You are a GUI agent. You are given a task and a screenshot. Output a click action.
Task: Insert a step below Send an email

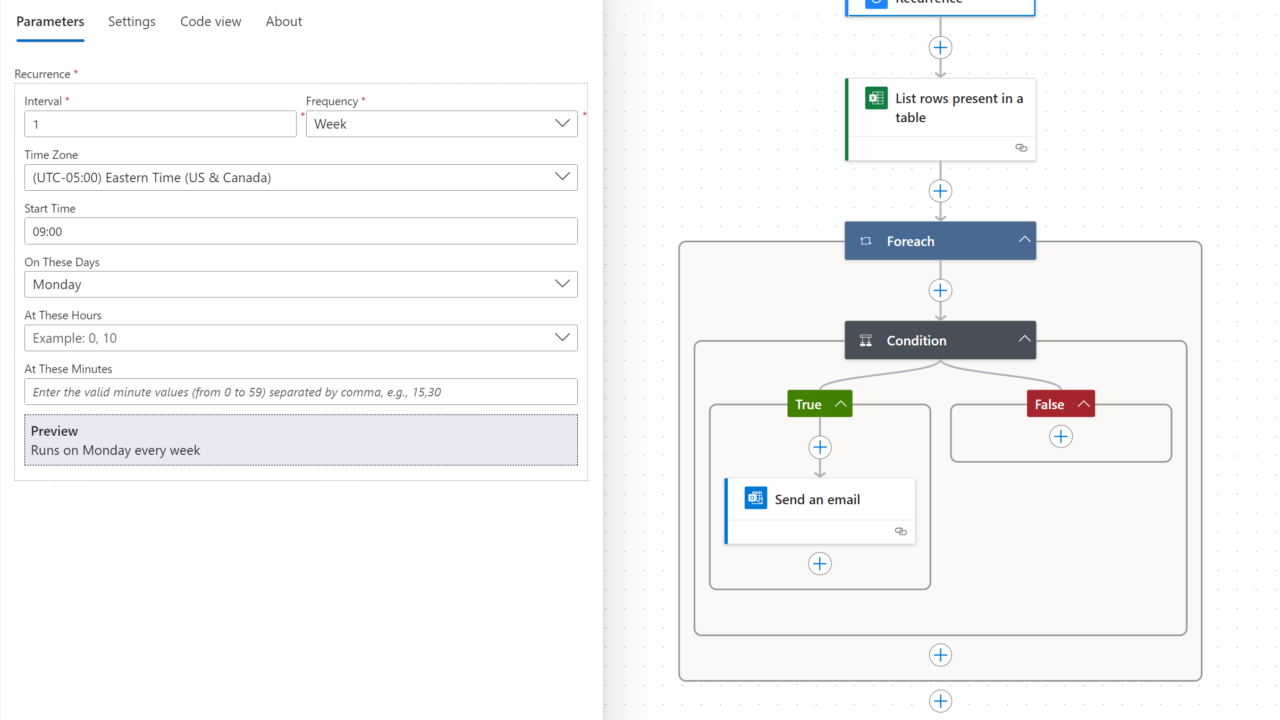tap(820, 564)
